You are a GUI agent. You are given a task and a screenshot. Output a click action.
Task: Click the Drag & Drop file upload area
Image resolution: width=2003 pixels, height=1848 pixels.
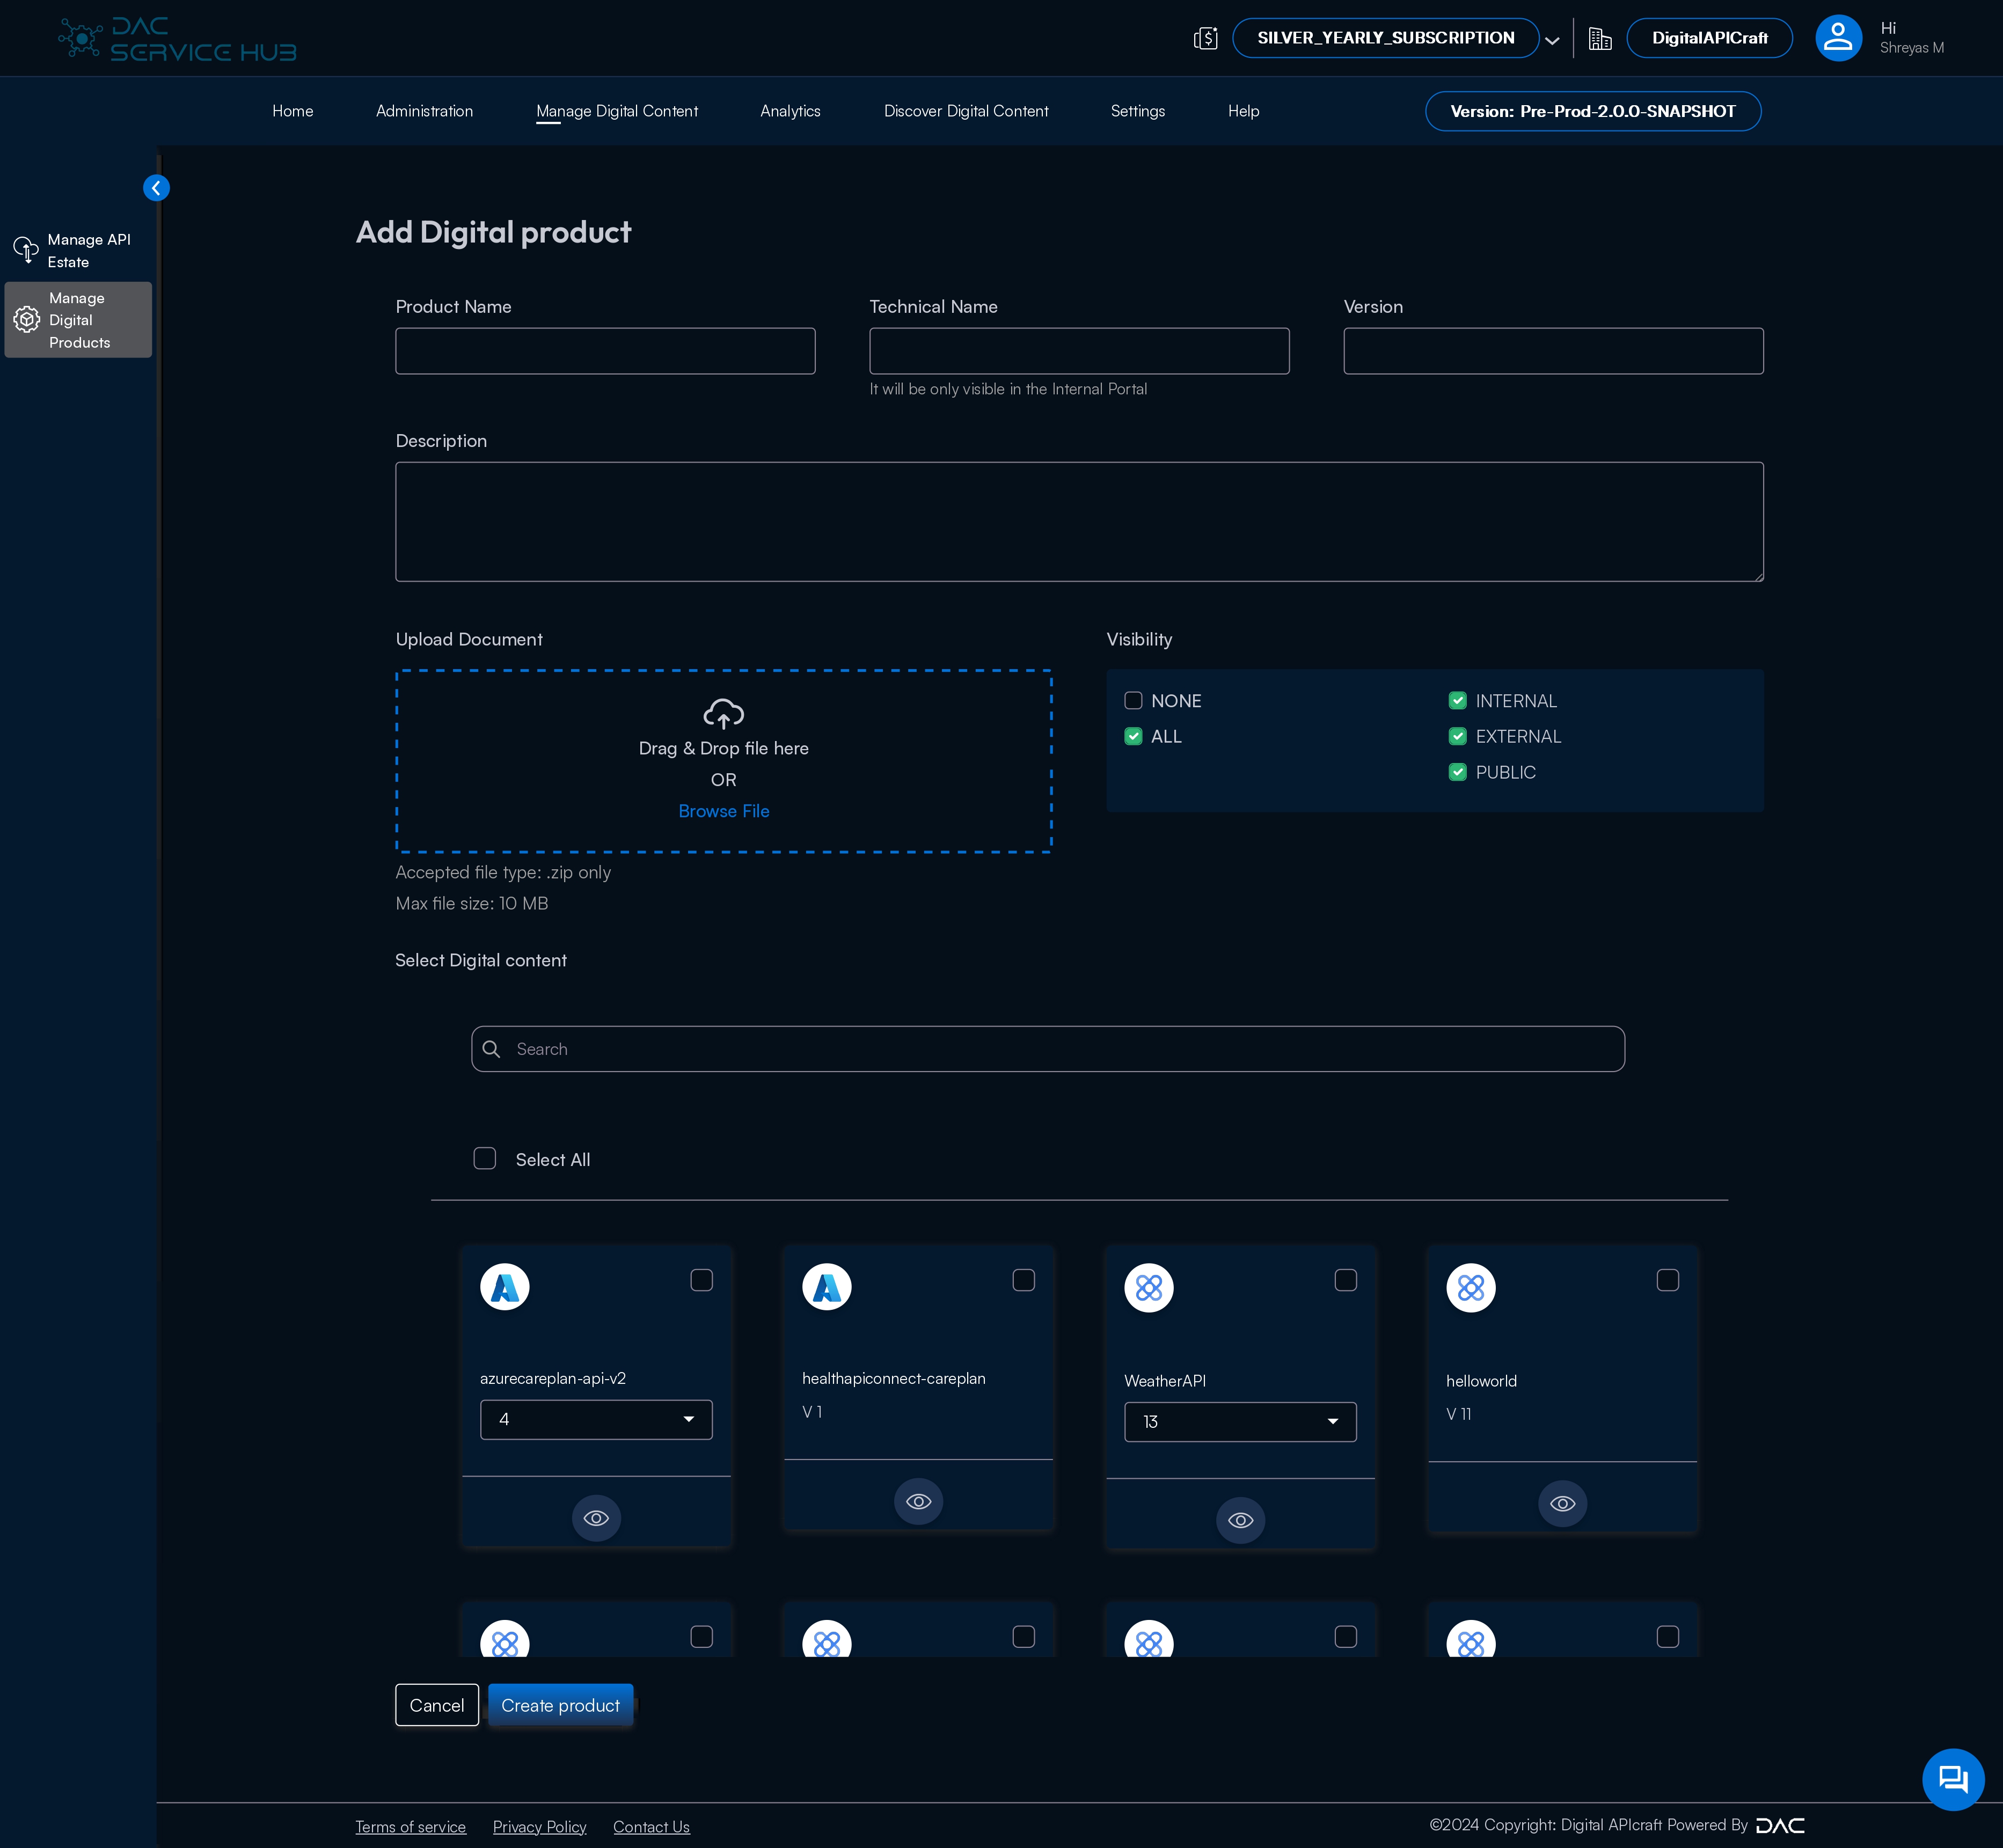pos(724,761)
